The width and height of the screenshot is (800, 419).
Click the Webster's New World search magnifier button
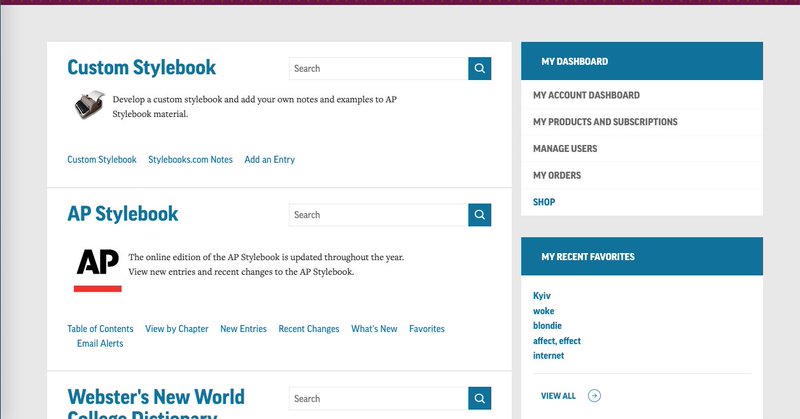point(480,399)
